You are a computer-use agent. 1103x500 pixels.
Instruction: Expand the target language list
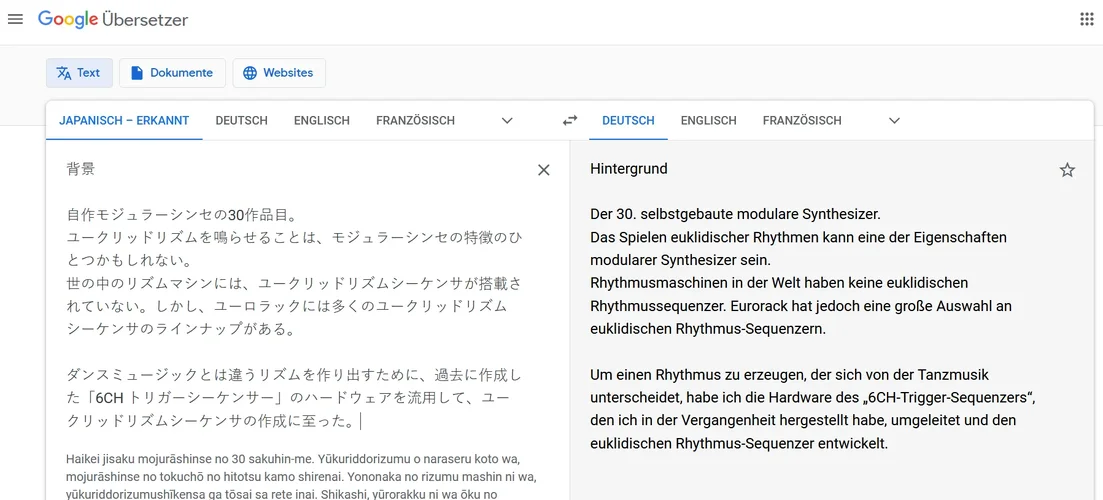tap(894, 120)
